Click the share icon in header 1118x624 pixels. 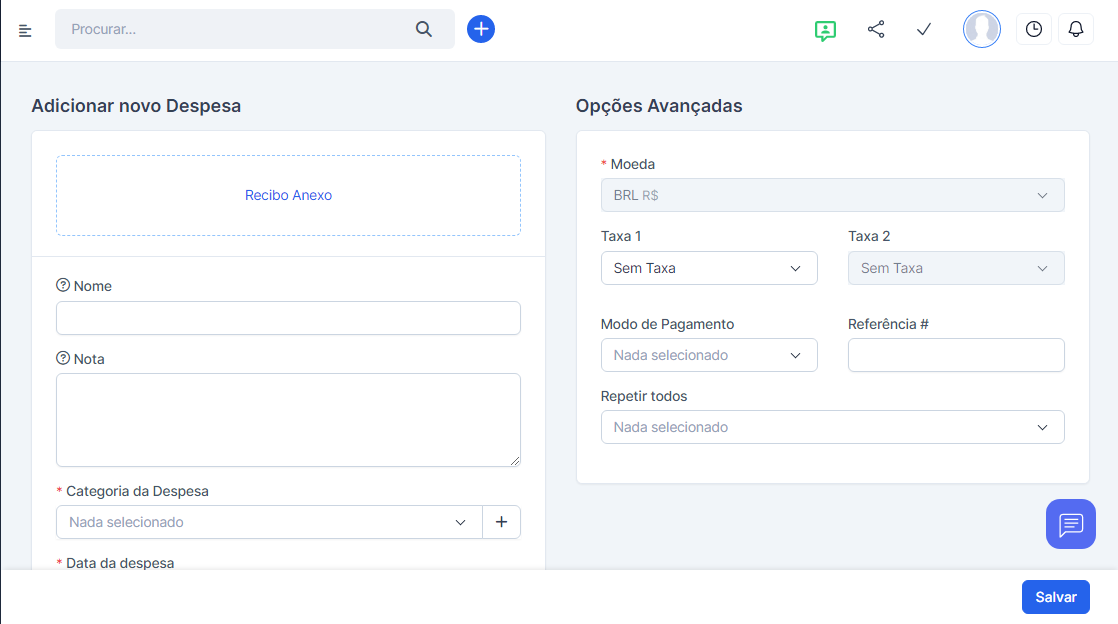pos(876,29)
